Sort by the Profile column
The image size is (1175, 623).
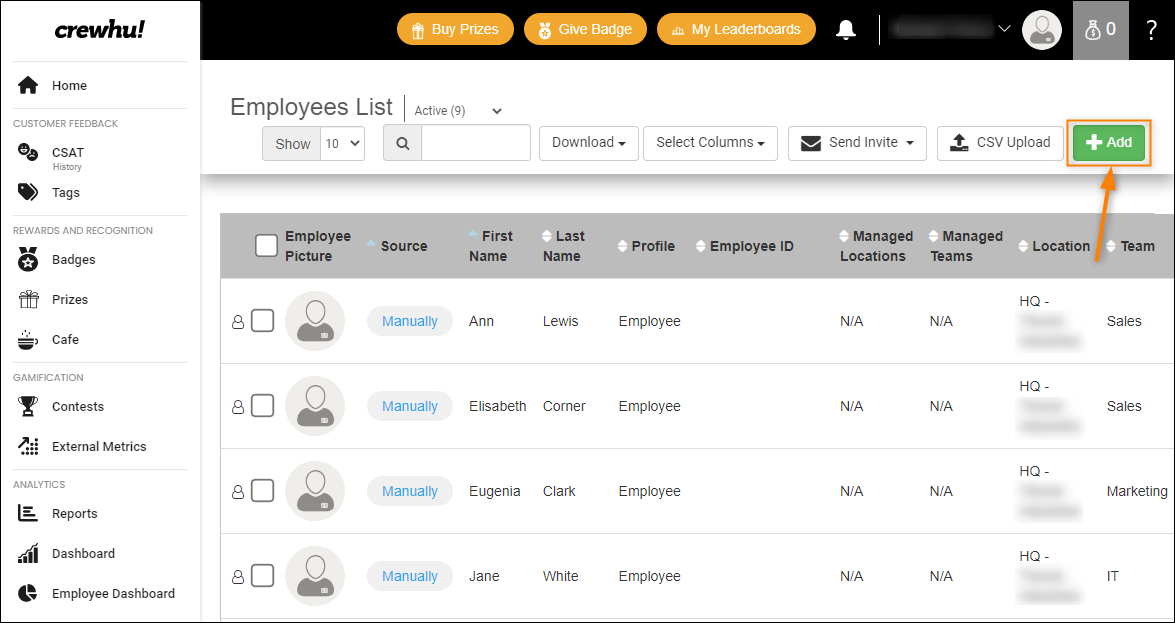pyautogui.click(x=646, y=246)
